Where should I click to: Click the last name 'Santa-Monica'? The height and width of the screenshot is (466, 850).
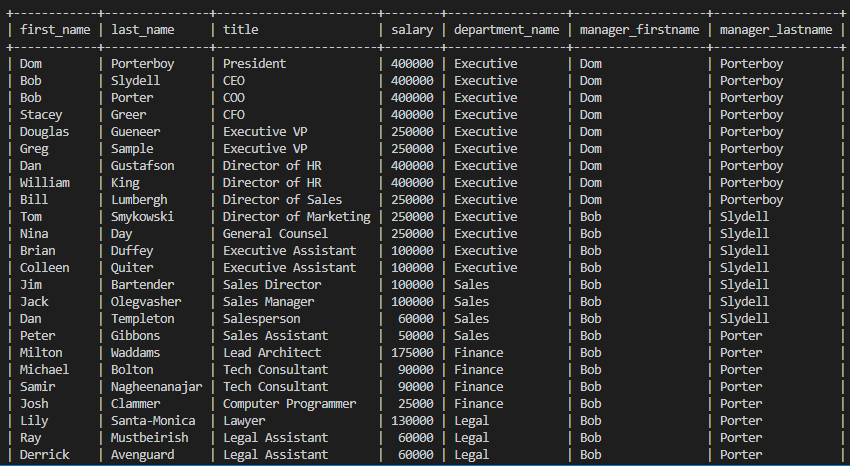153,420
